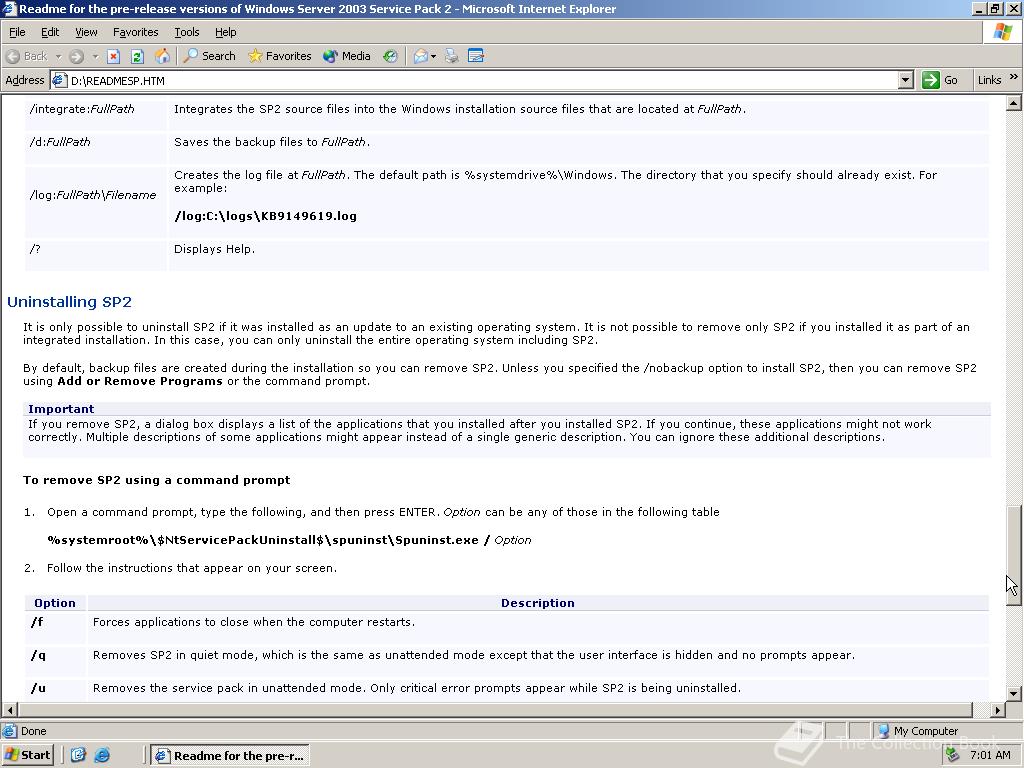Click vertical scrollbar down arrow
The height and width of the screenshot is (768, 1024).
tap(1014, 694)
